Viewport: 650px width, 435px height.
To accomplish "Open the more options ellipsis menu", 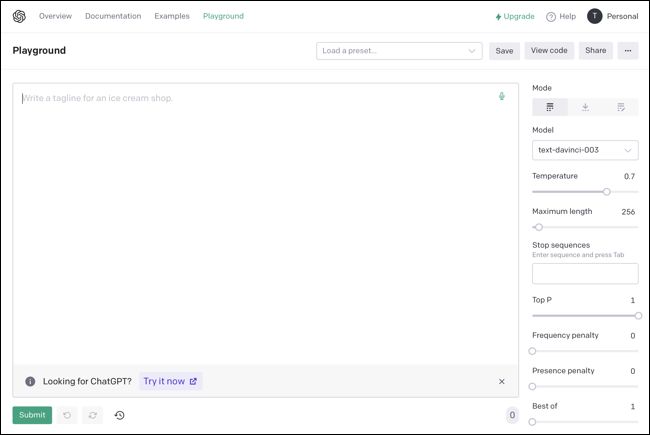I will coord(628,50).
